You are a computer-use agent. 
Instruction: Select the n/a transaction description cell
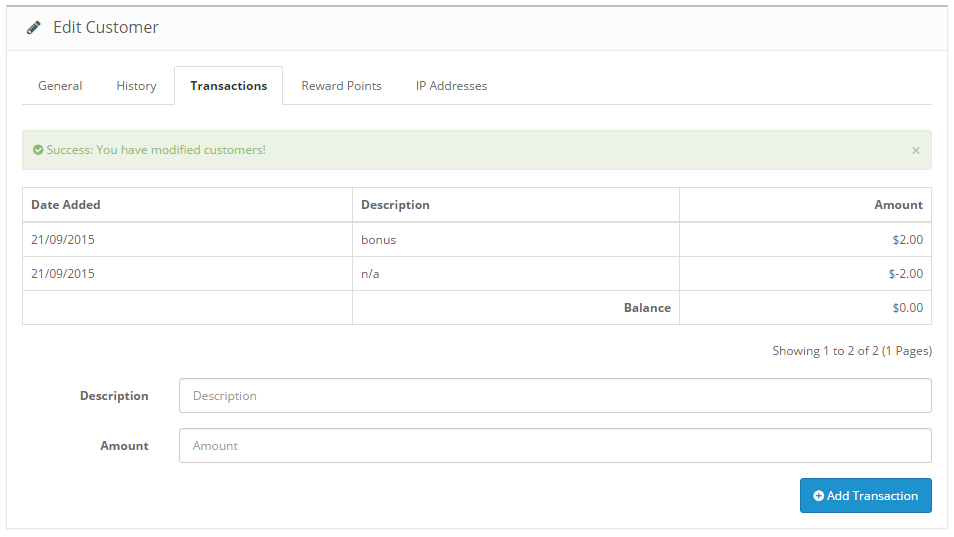pos(371,274)
